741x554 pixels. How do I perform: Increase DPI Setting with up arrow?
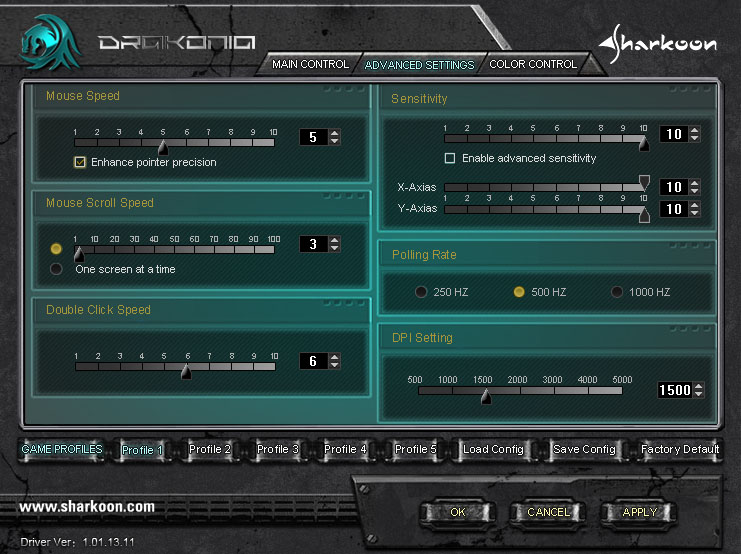(x=698, y=386)
